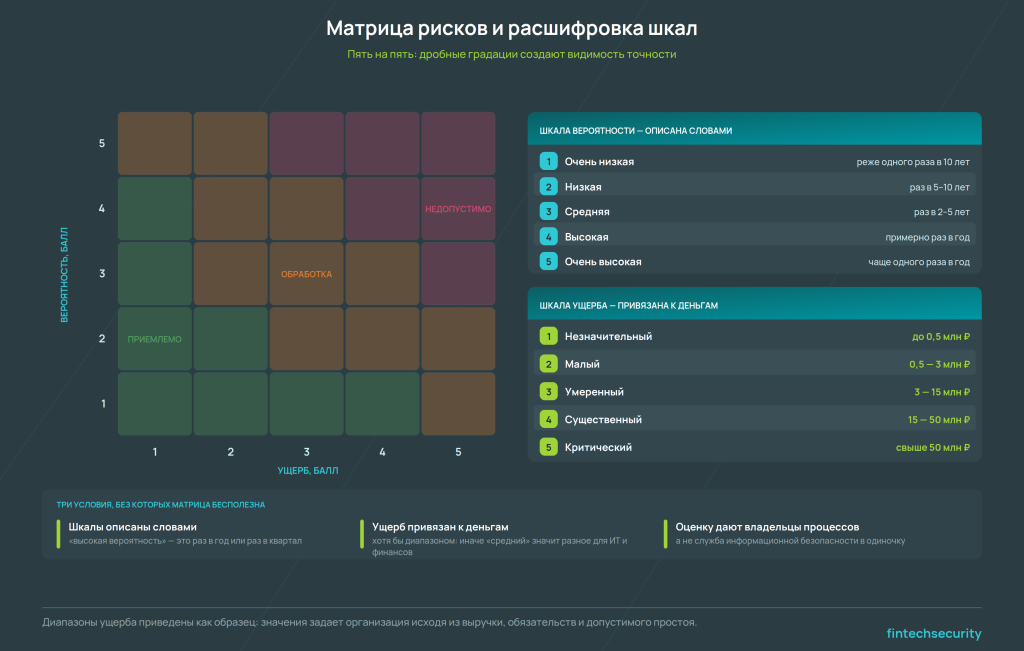The height and width of the screenshot is (651, 1024).
Task: Click the condition «Шкалы описаны словами»
Action: [133, 527]
